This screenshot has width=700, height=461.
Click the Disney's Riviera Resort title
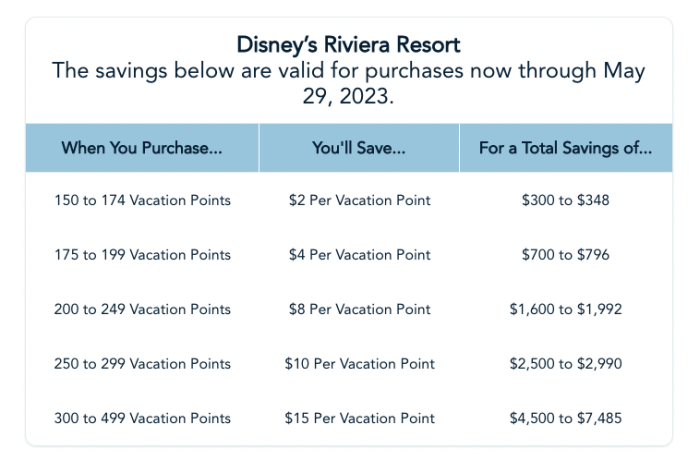(349, 45)
